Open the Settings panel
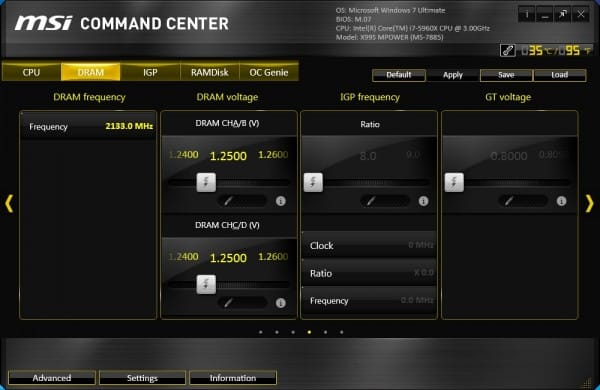This screenshot has height=390, width=600. tap(142, 378)
